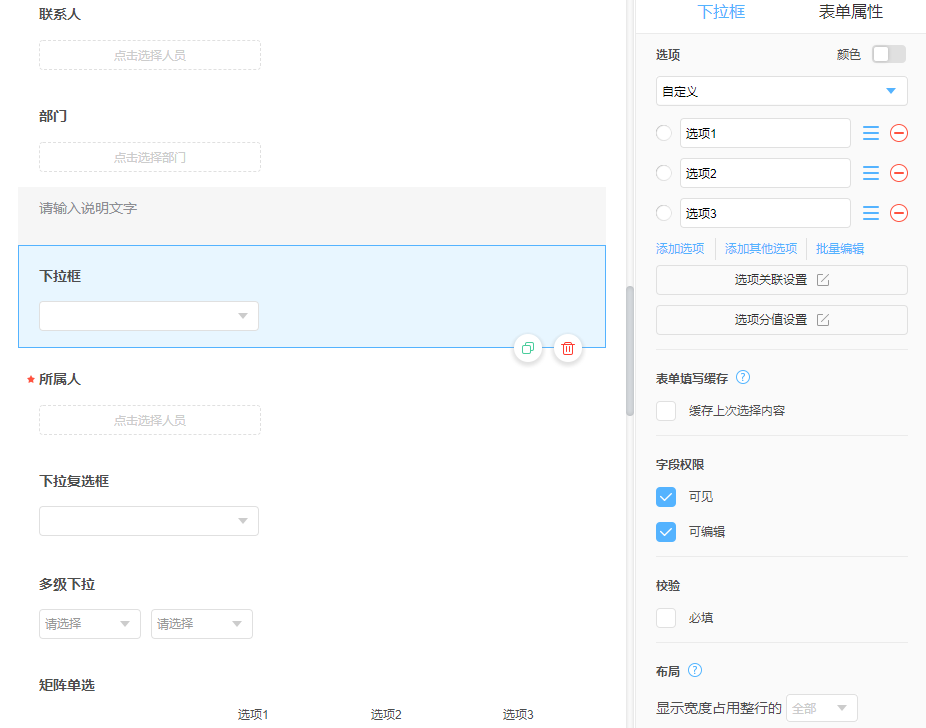
Task: Select the 下拉框 properties tab
Action: point(721,12)
